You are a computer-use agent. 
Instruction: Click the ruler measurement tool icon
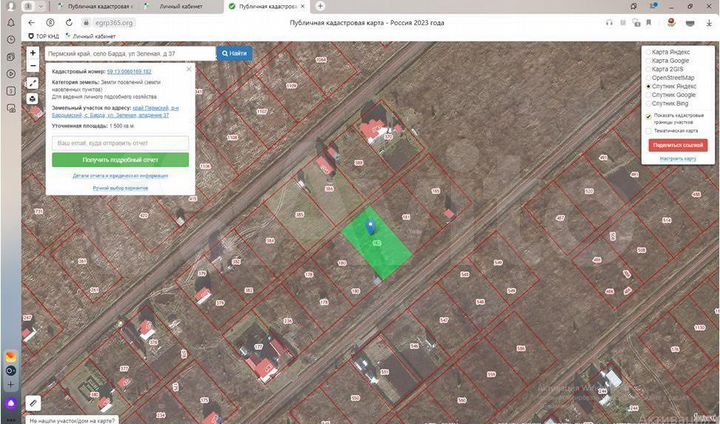33,402
